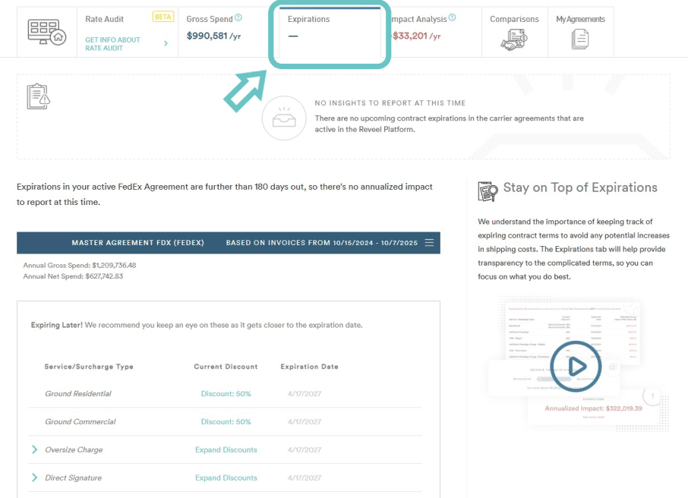This screenshot has height=498, width=688.
Task: Click Ground Residential Discount: 50% link
Action: point(226,394)
